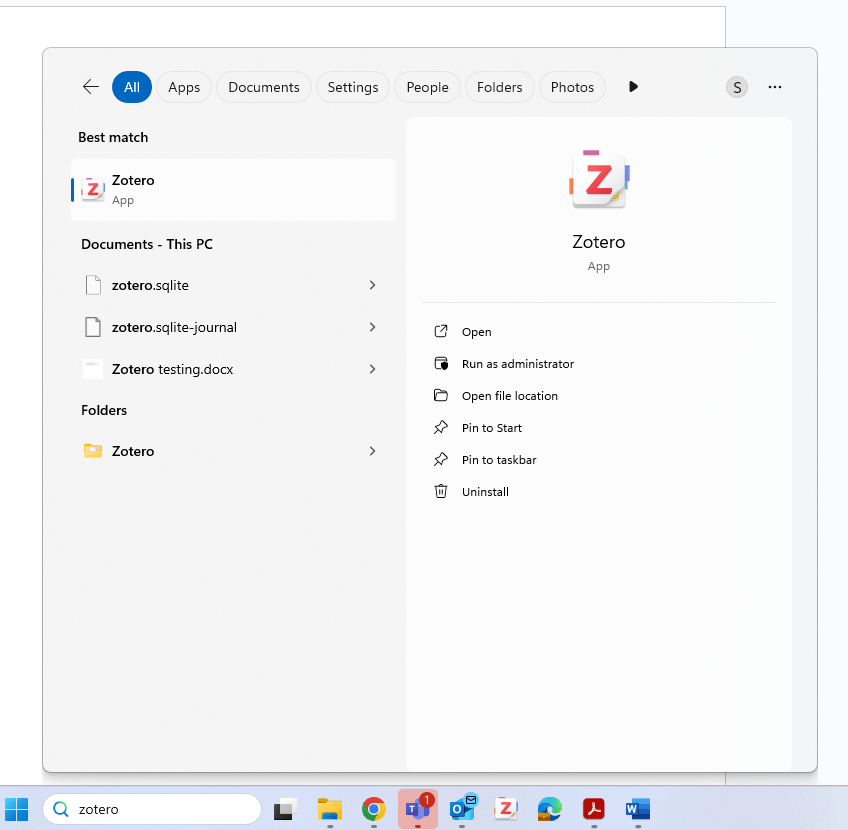848x830 pixels.
Task: Click Open in the Zotero preview pane
Action: coord(476,332)
